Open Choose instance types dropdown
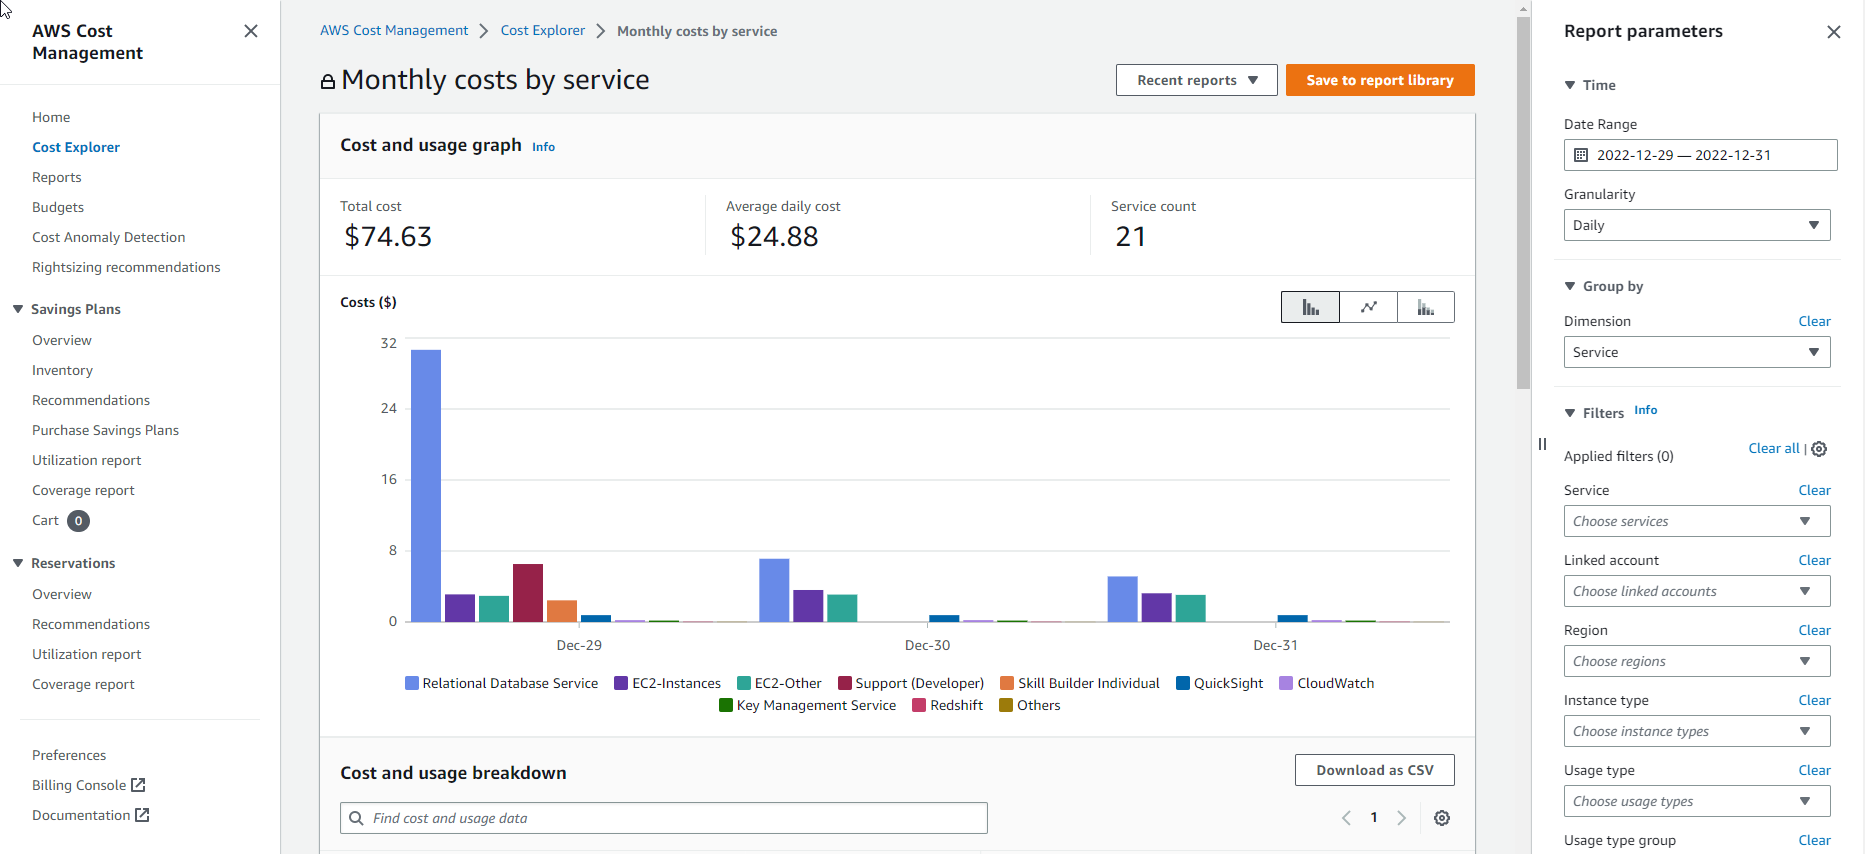1865x854 pixels. (x=1697, y=731)
